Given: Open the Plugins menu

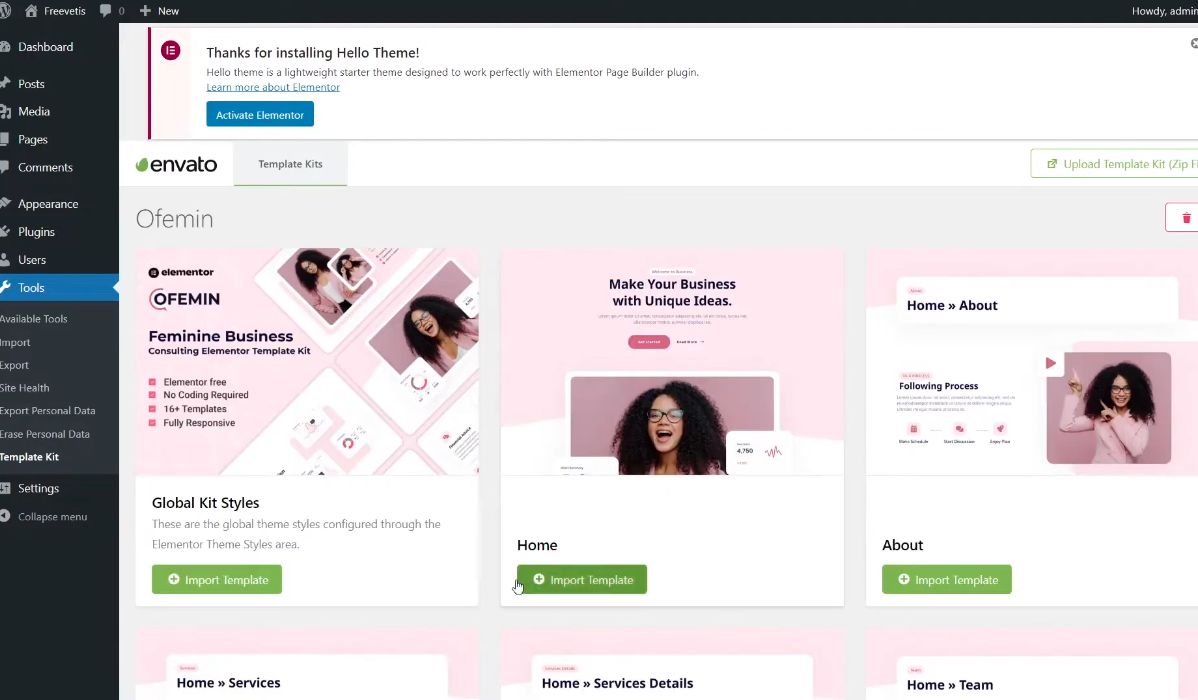Looking at the screenshot, I should (36, 232).
